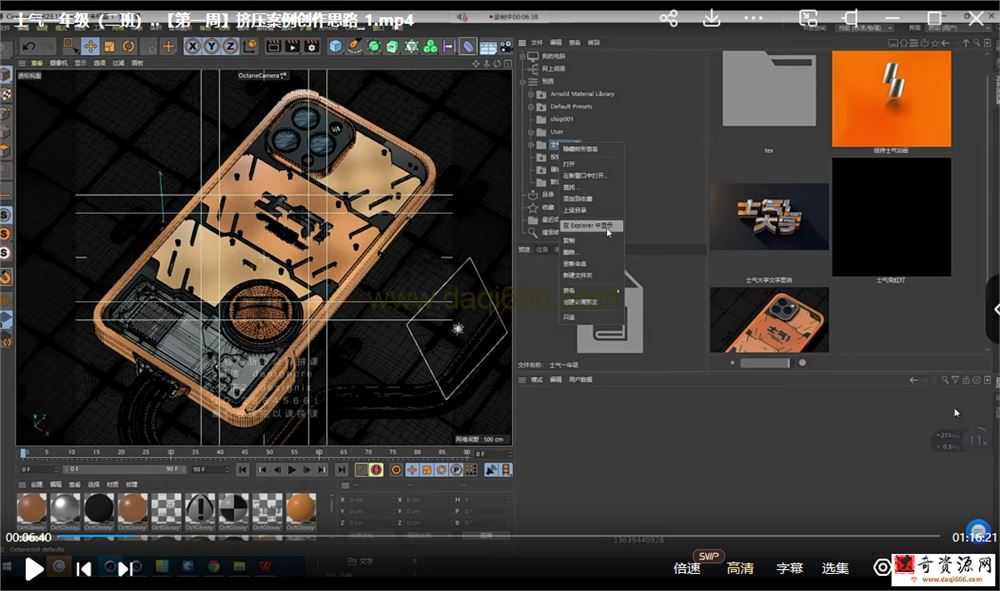Click the viewport 摄像机 menu

click(58, 63)
